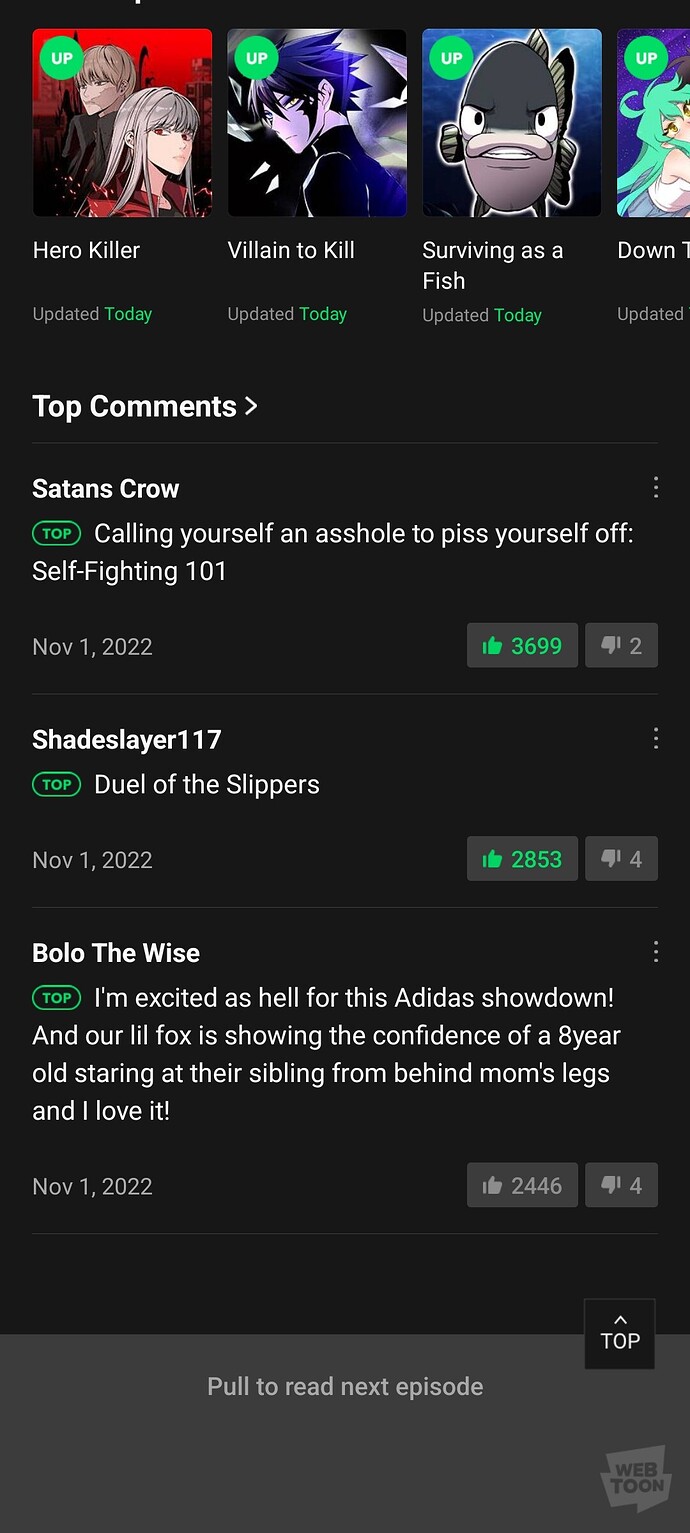
Task: Open three-dot menu on Bolo The Wise comment
Action: coord(656,951)
